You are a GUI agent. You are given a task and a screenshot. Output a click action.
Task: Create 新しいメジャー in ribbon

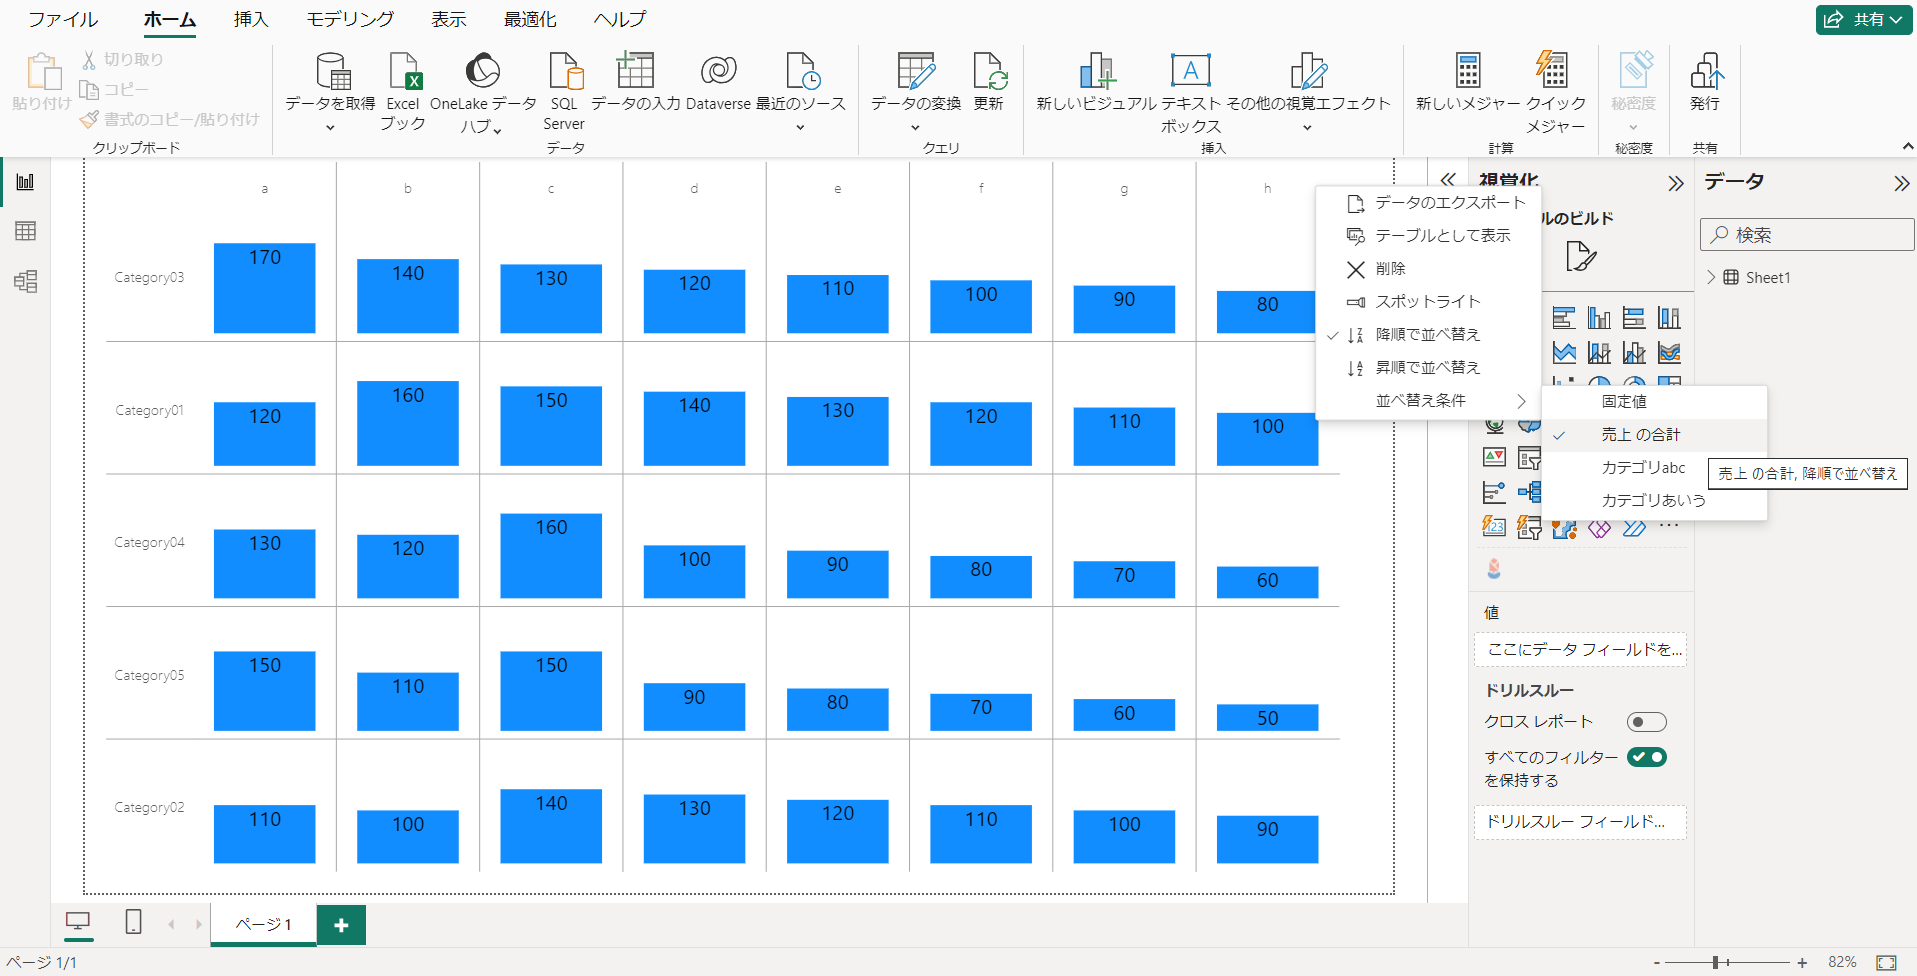coord(1467,72)
